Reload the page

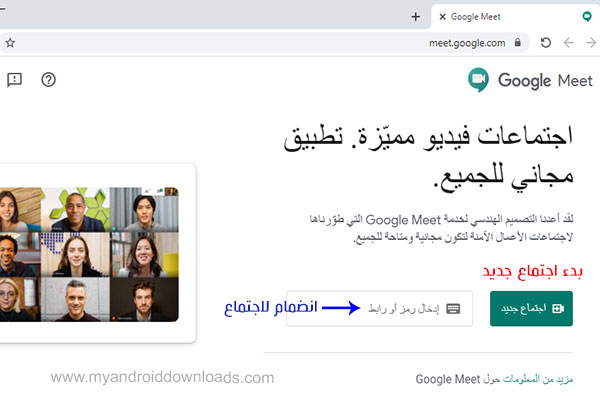coord(546,42)
